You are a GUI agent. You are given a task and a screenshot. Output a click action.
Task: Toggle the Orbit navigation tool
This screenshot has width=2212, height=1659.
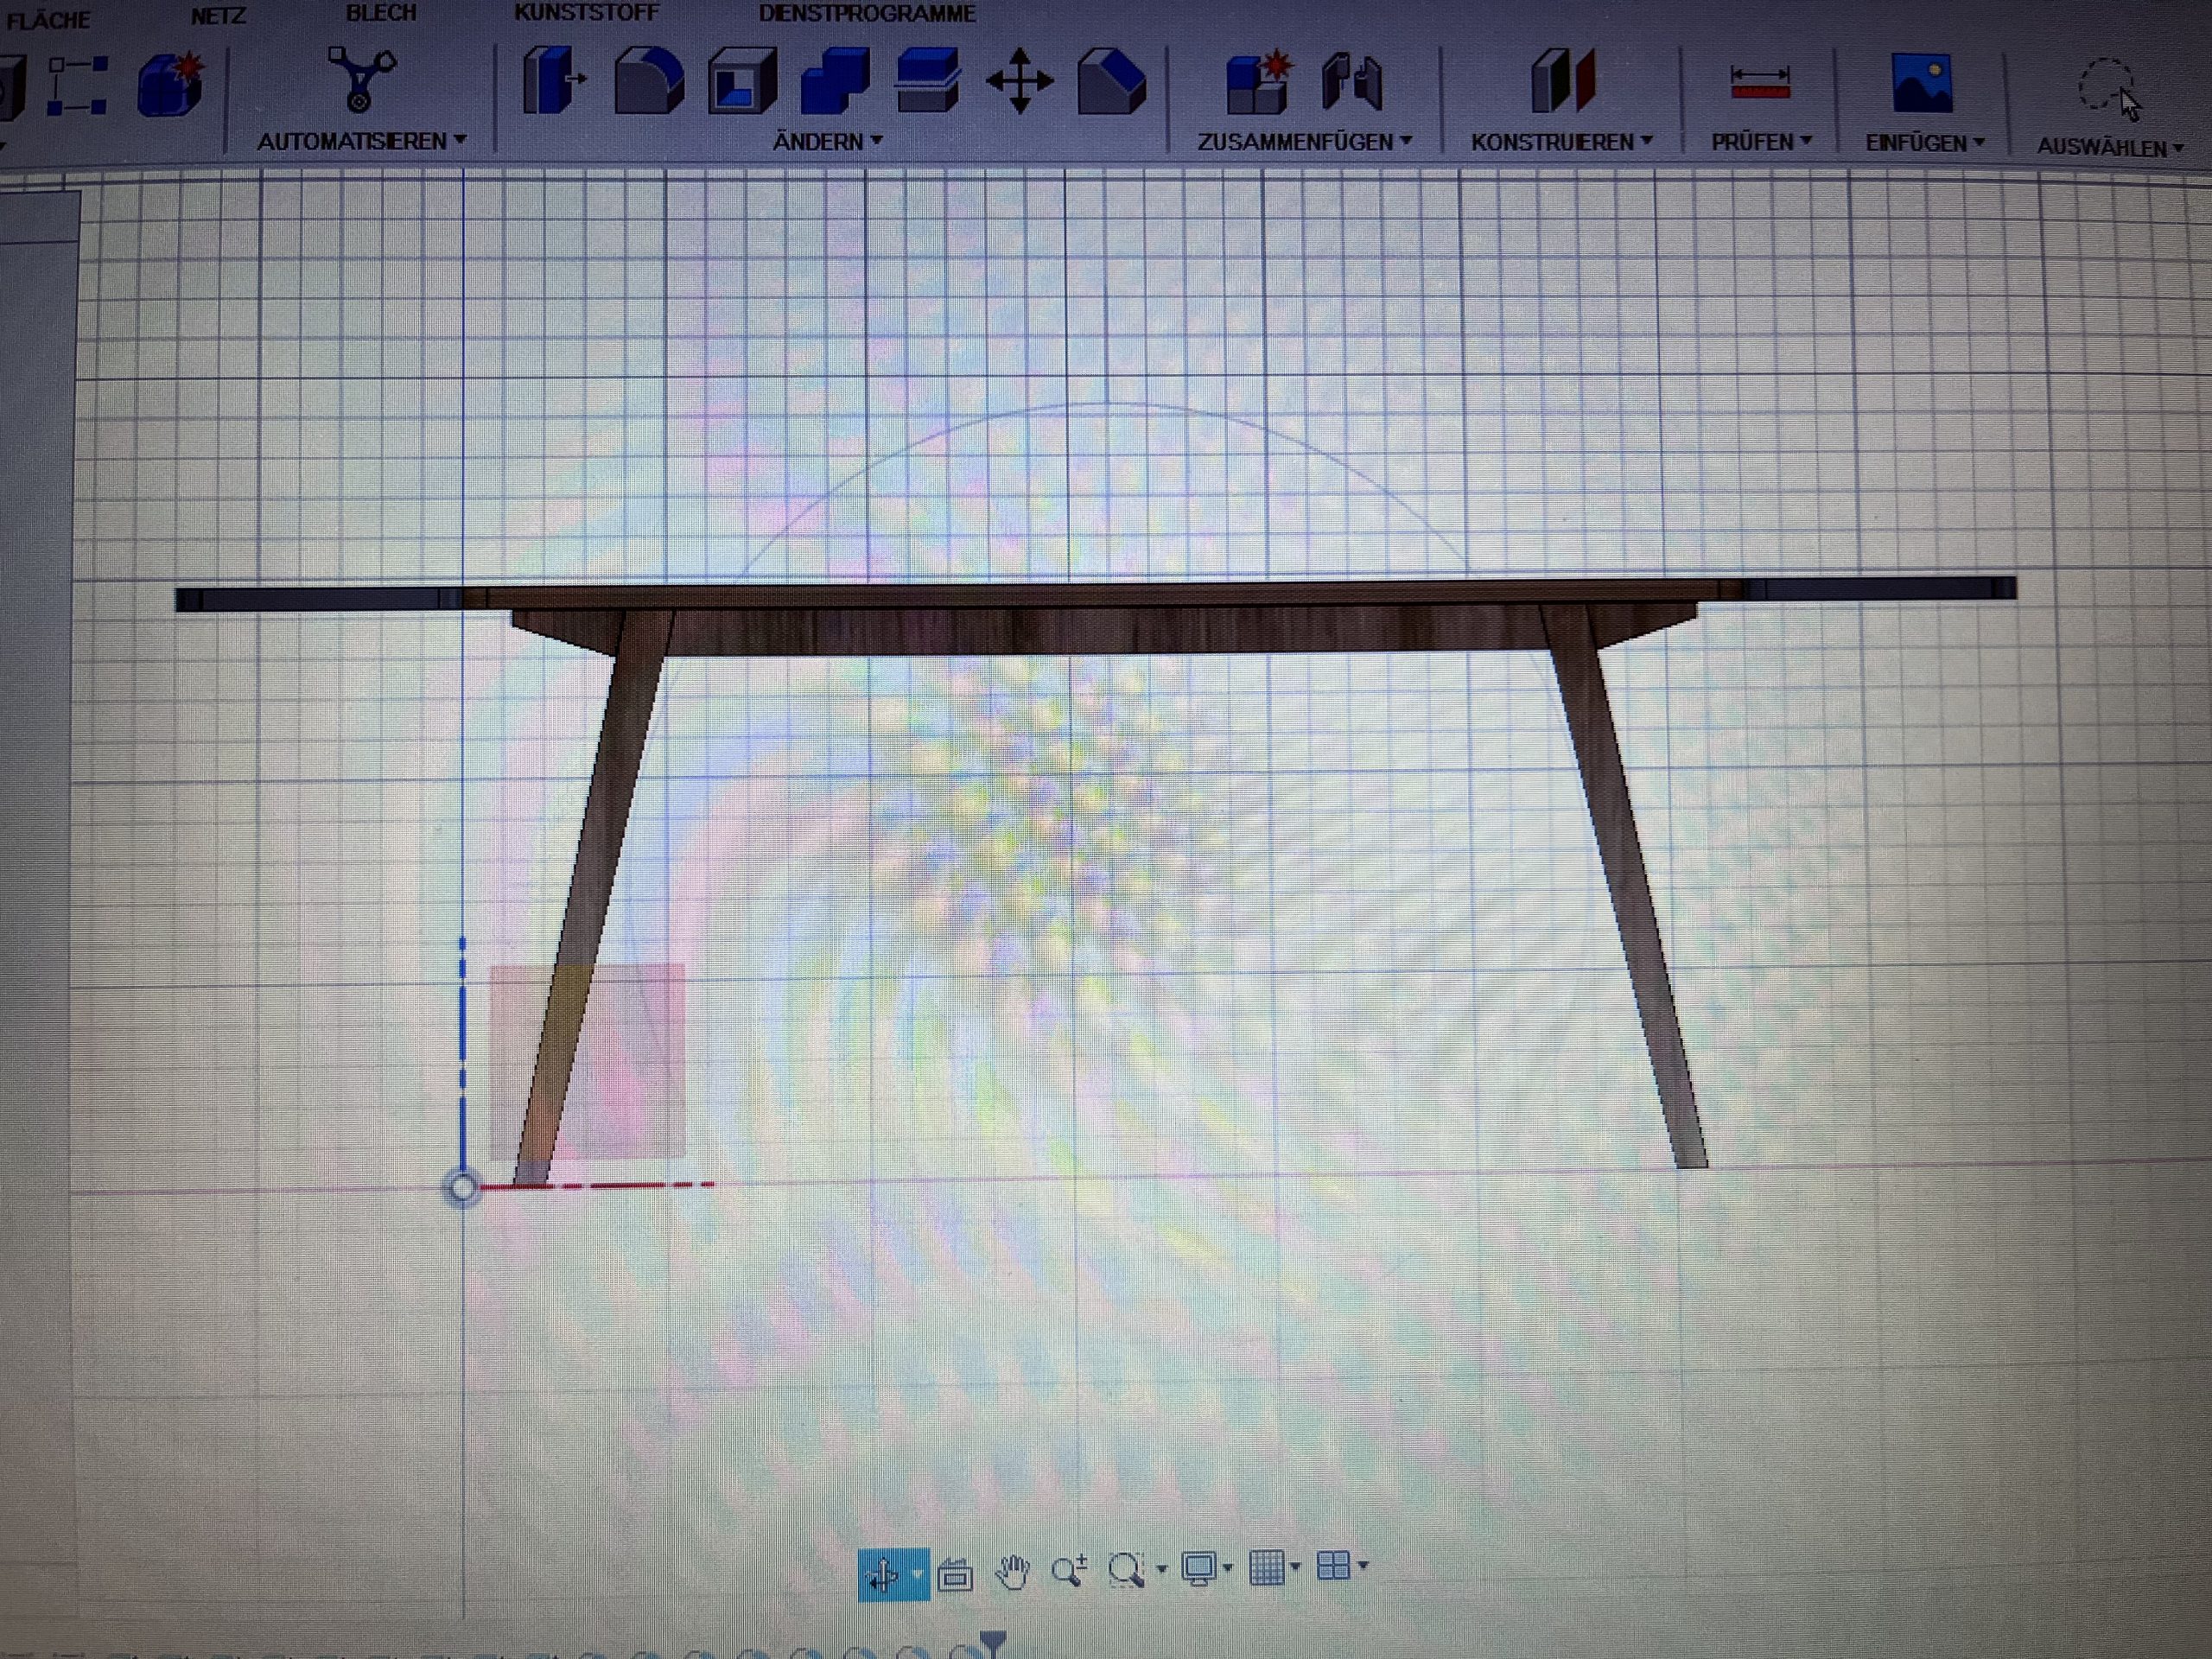(883, 1574)
